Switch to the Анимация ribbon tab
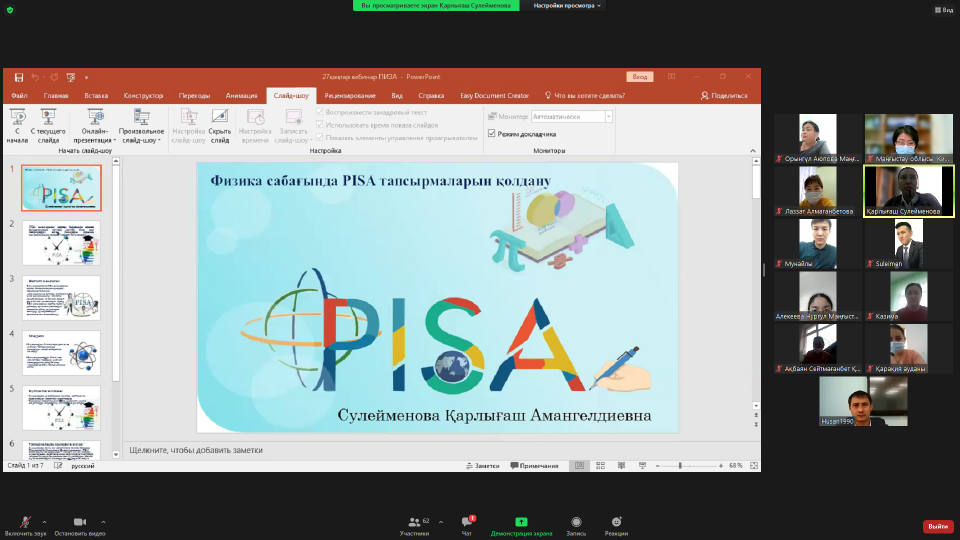 pos(241,96)
